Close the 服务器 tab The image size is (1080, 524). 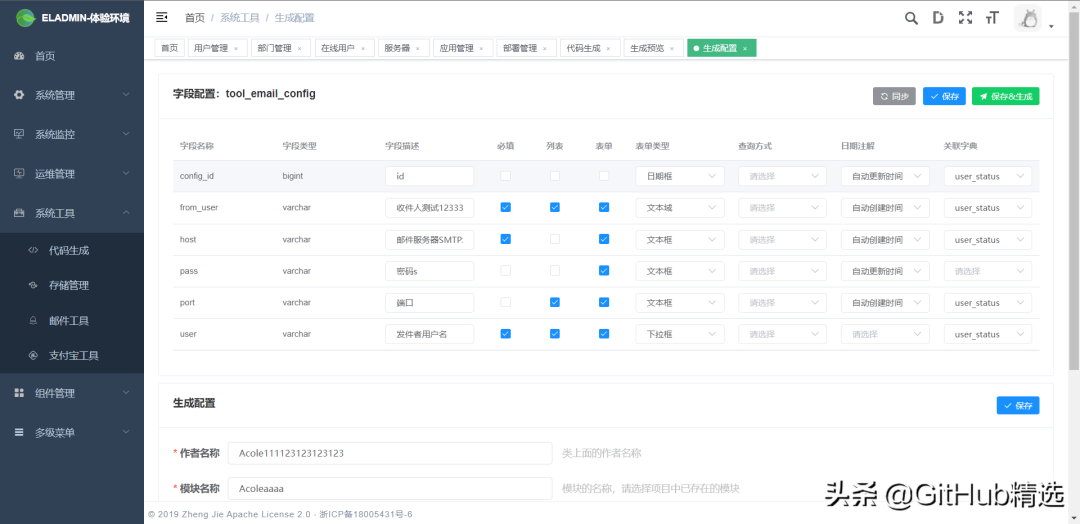418,49
